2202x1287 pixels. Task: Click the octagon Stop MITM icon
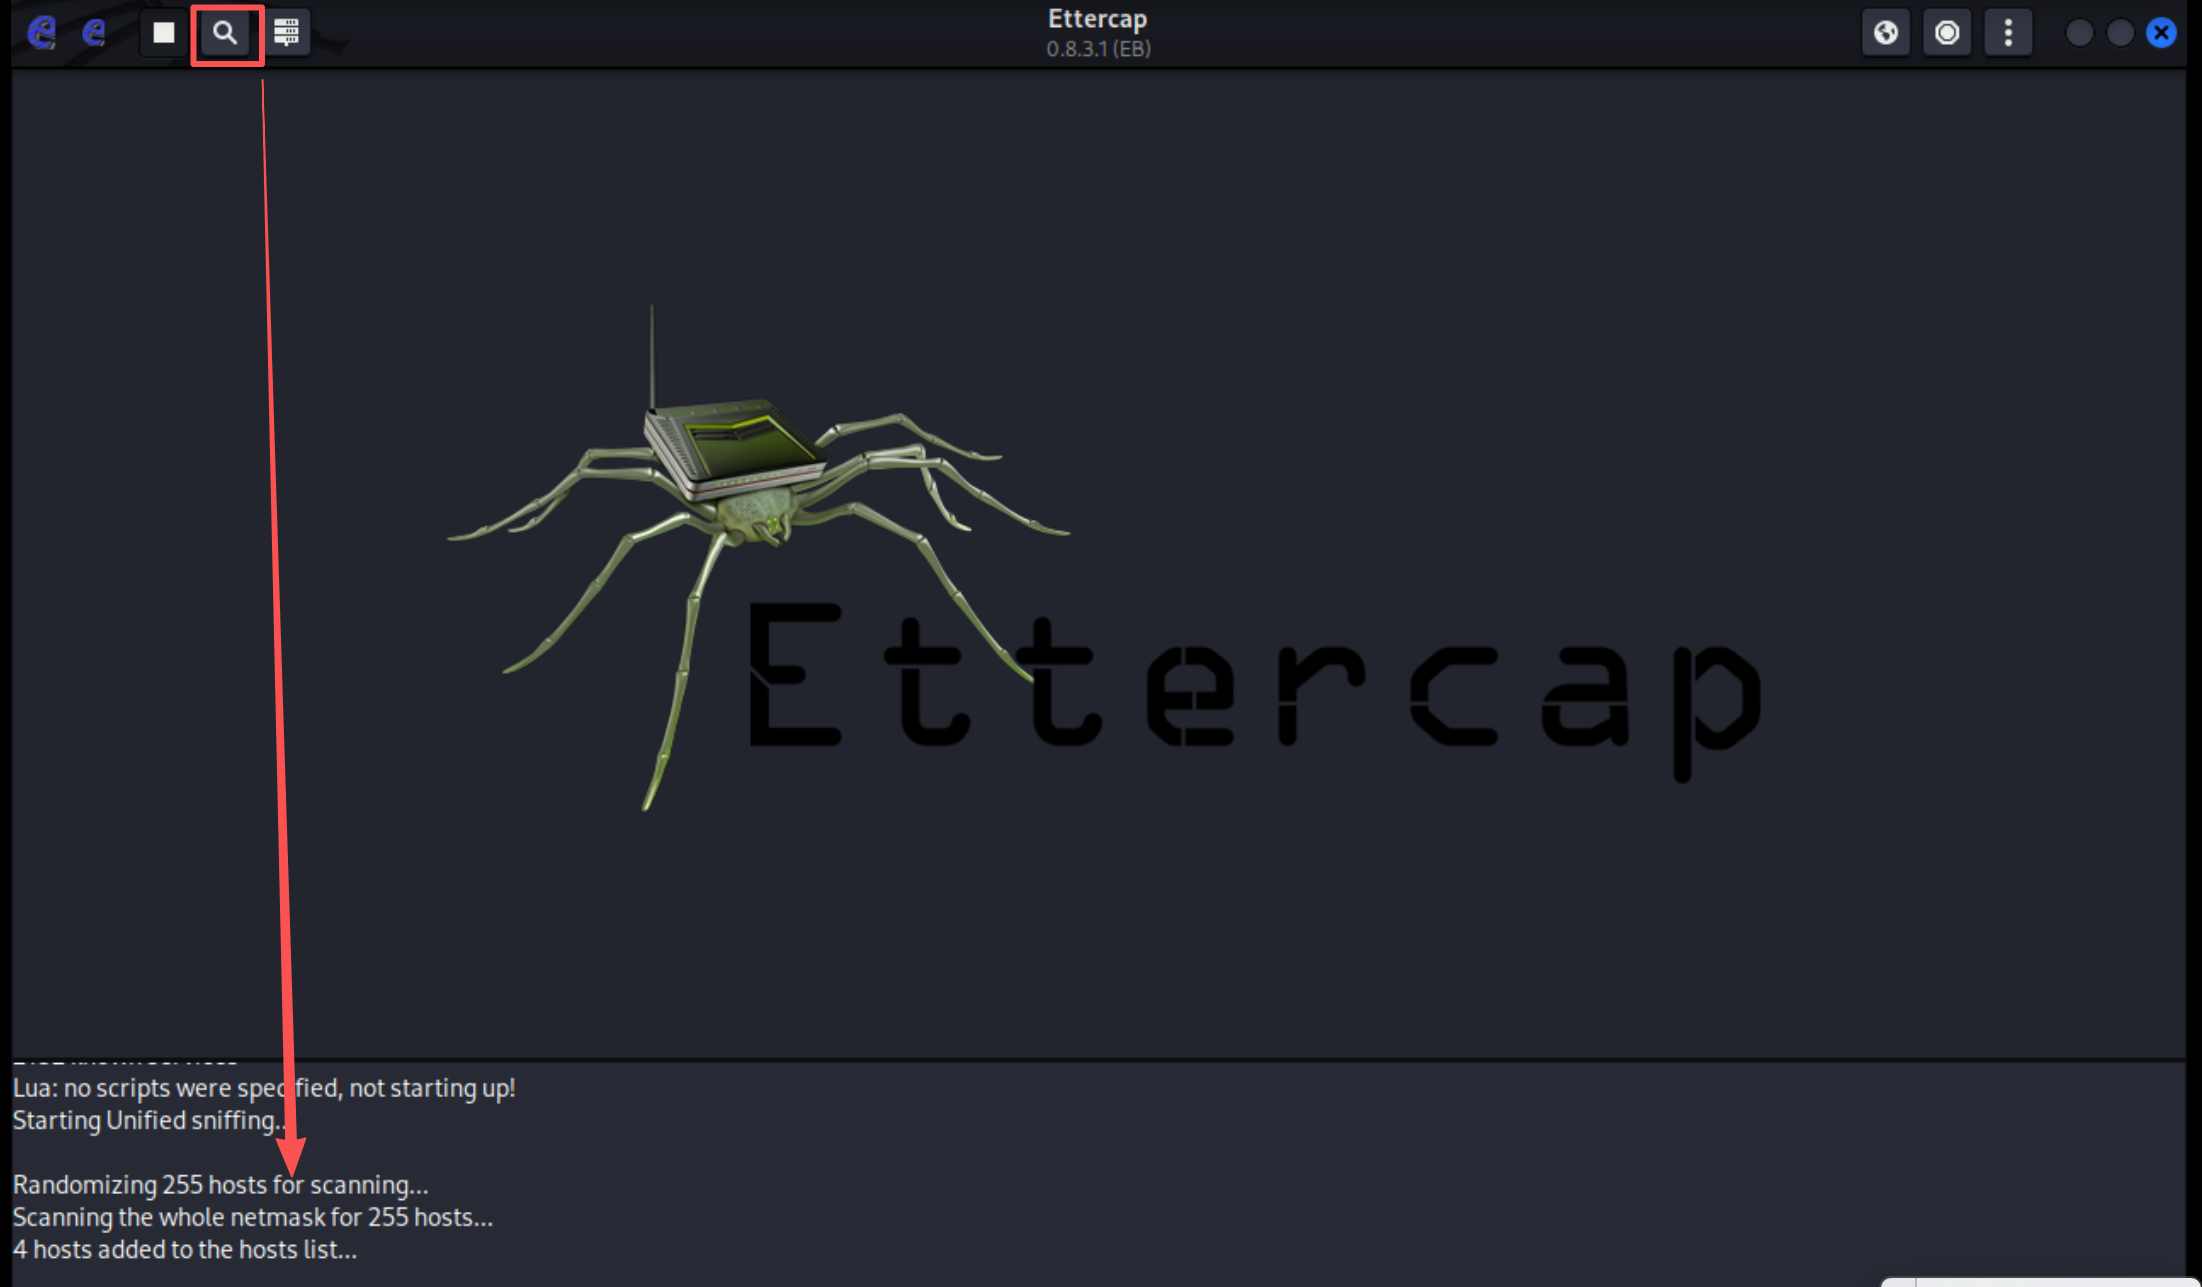click(1947, 33)
